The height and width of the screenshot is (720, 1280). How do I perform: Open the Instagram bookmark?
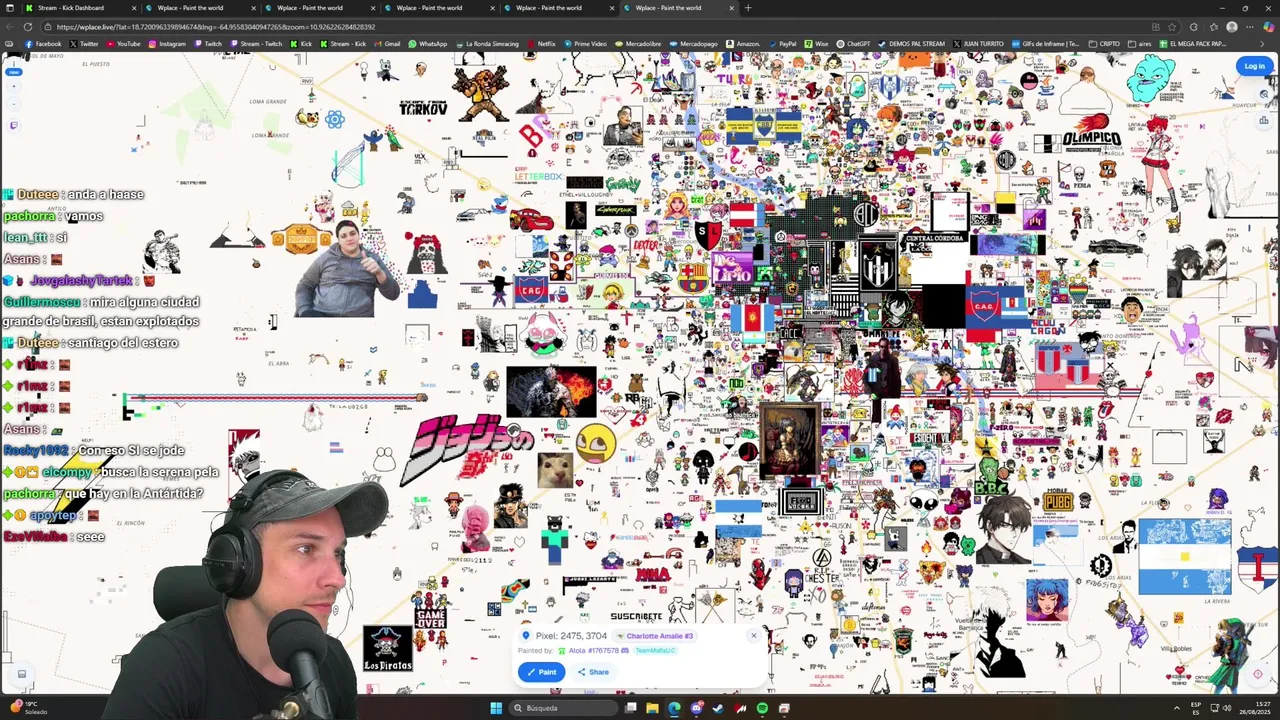166,44
